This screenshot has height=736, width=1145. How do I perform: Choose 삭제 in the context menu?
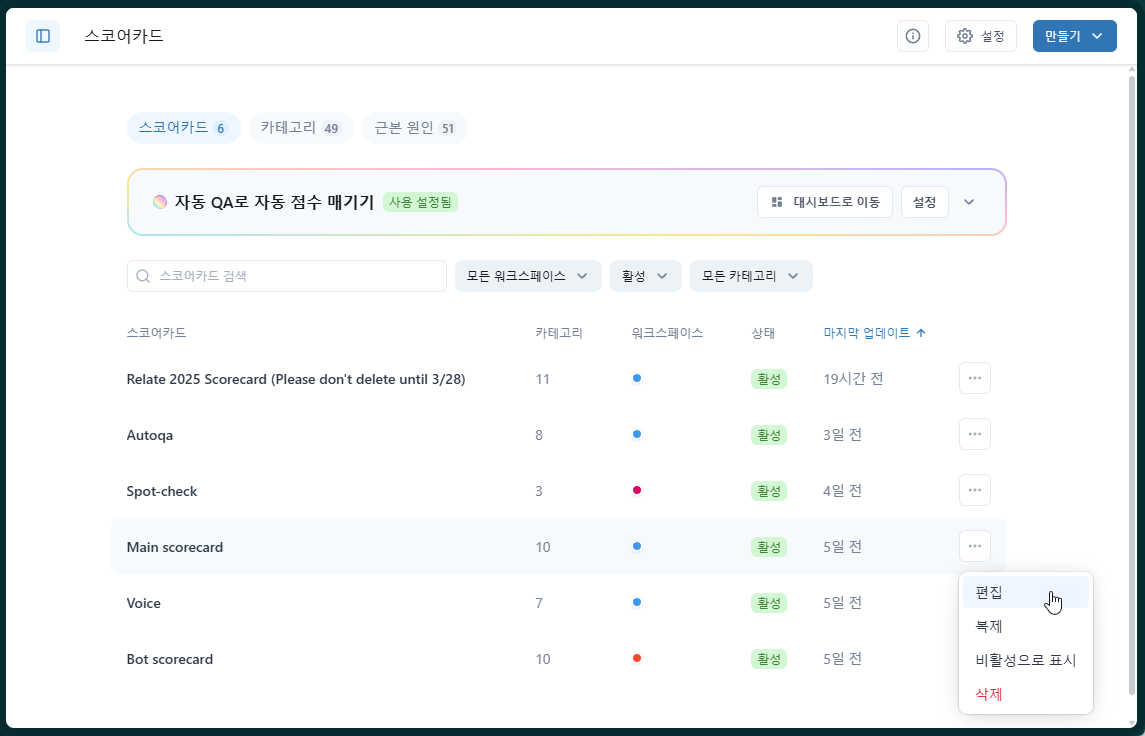[x=1026, y=694]
